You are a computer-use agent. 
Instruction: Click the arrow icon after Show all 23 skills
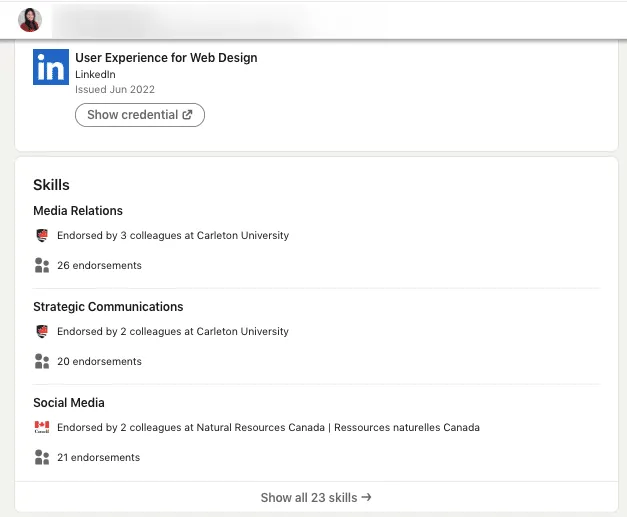coord(366,497)
